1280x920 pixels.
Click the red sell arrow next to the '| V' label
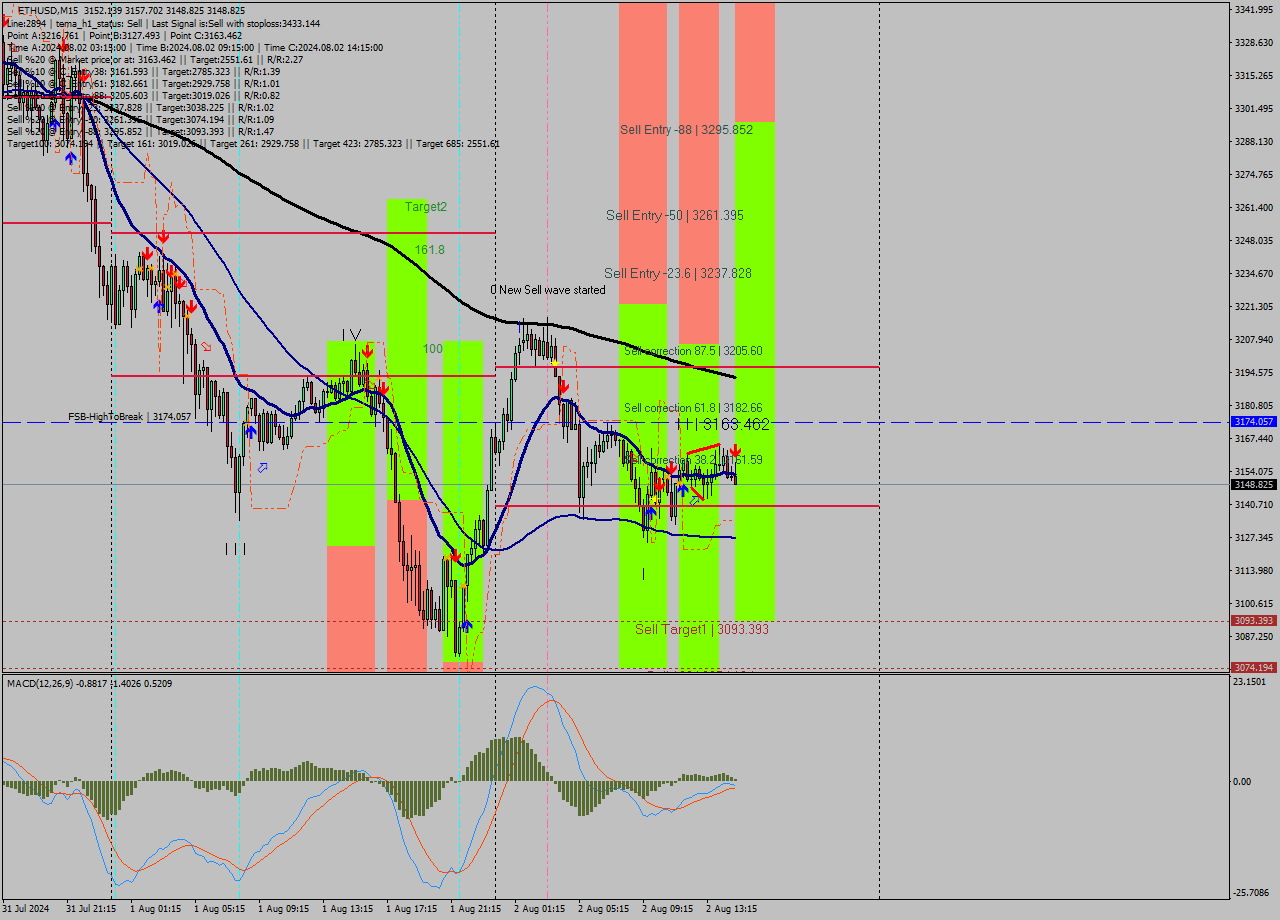pos(368,351)
